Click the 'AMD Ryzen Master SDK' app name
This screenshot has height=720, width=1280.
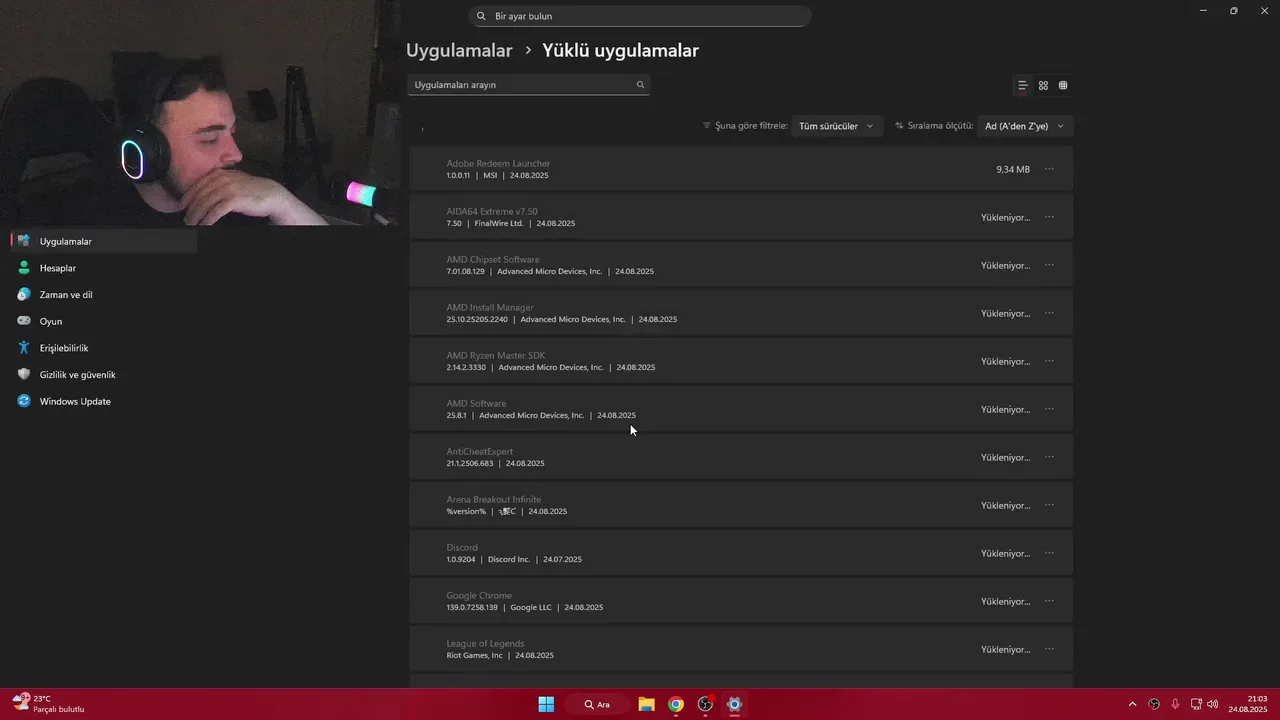click(x=496, y=355)
